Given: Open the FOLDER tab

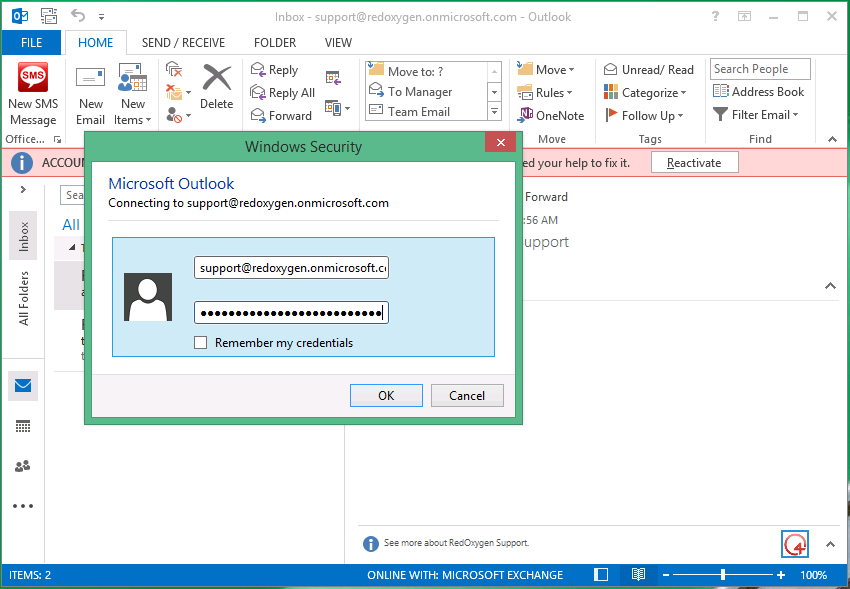Looking at the screenshot, I should click(x=275, y=43).
